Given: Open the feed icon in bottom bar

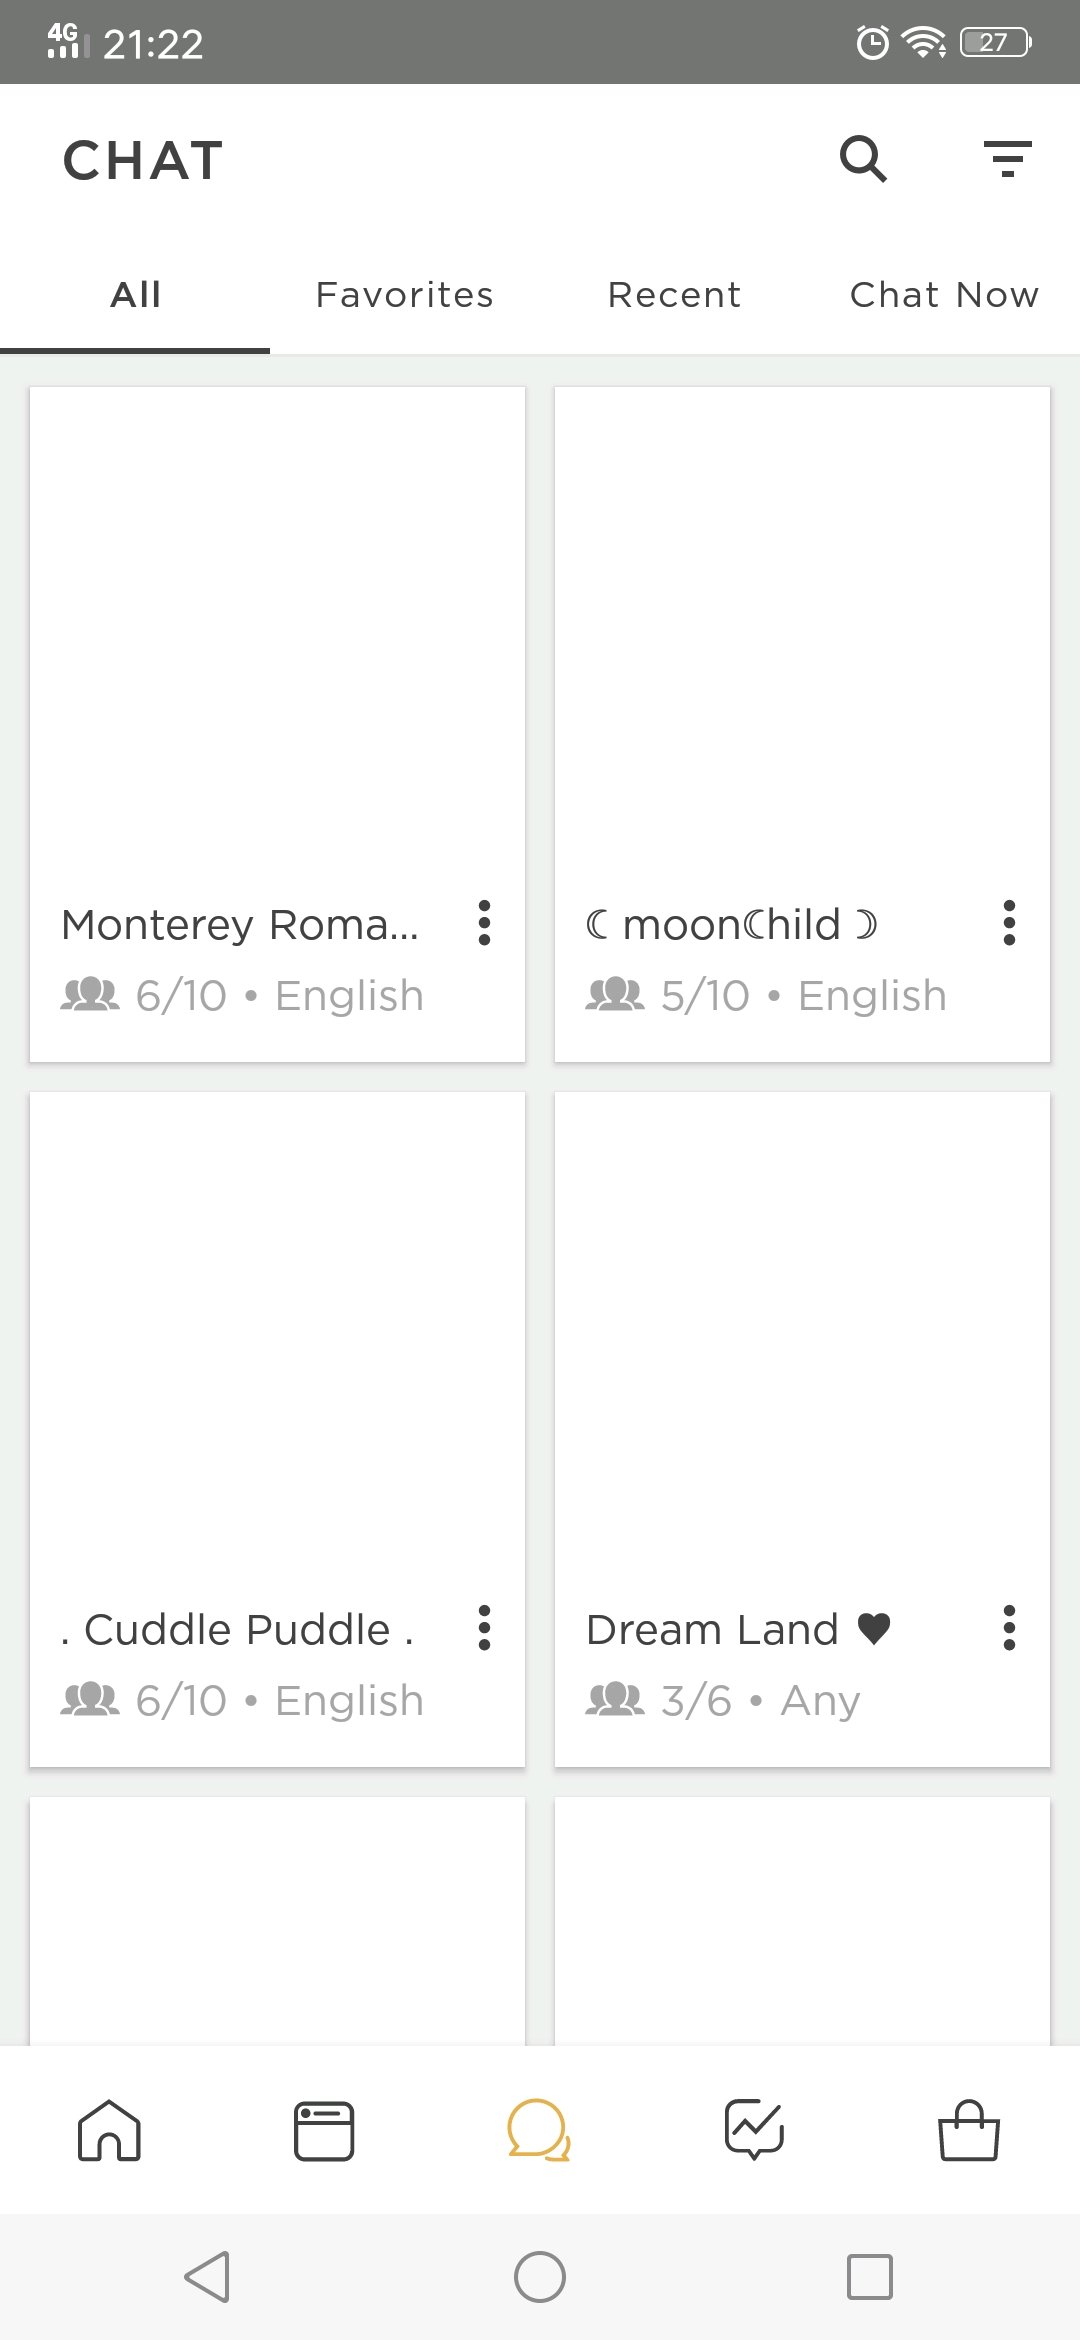Looking at the screenshot, I should pyautogui.click(x=324, y=2131).
